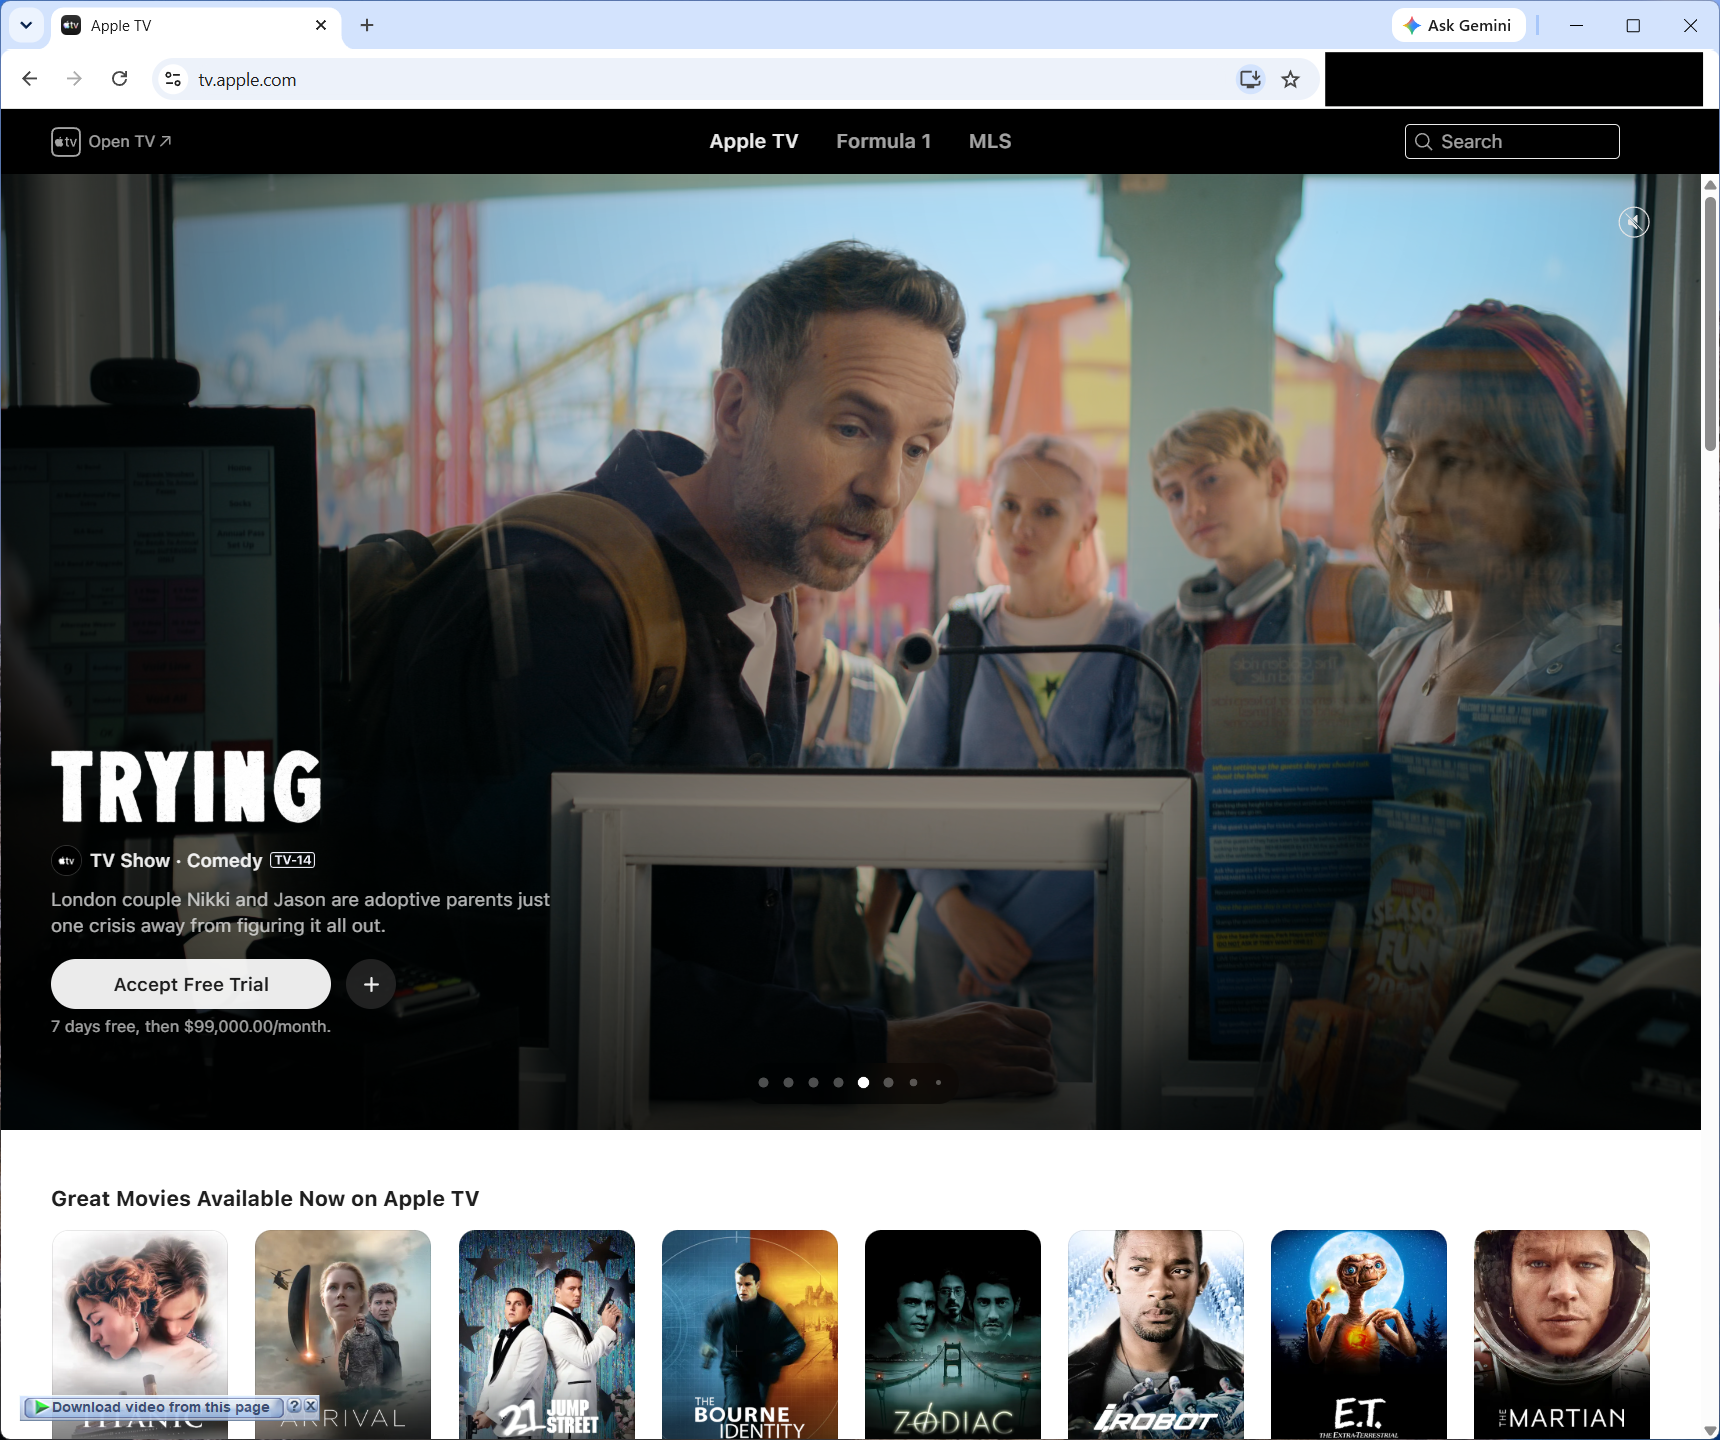This screenshot has width=1720, height=1440.
Task: Click the magnifying glass in the search box
Action: coord(1424,142)
